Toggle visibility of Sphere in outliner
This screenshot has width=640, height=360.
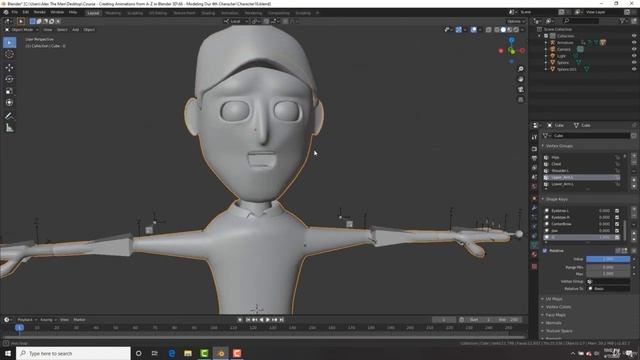(634, 62)
